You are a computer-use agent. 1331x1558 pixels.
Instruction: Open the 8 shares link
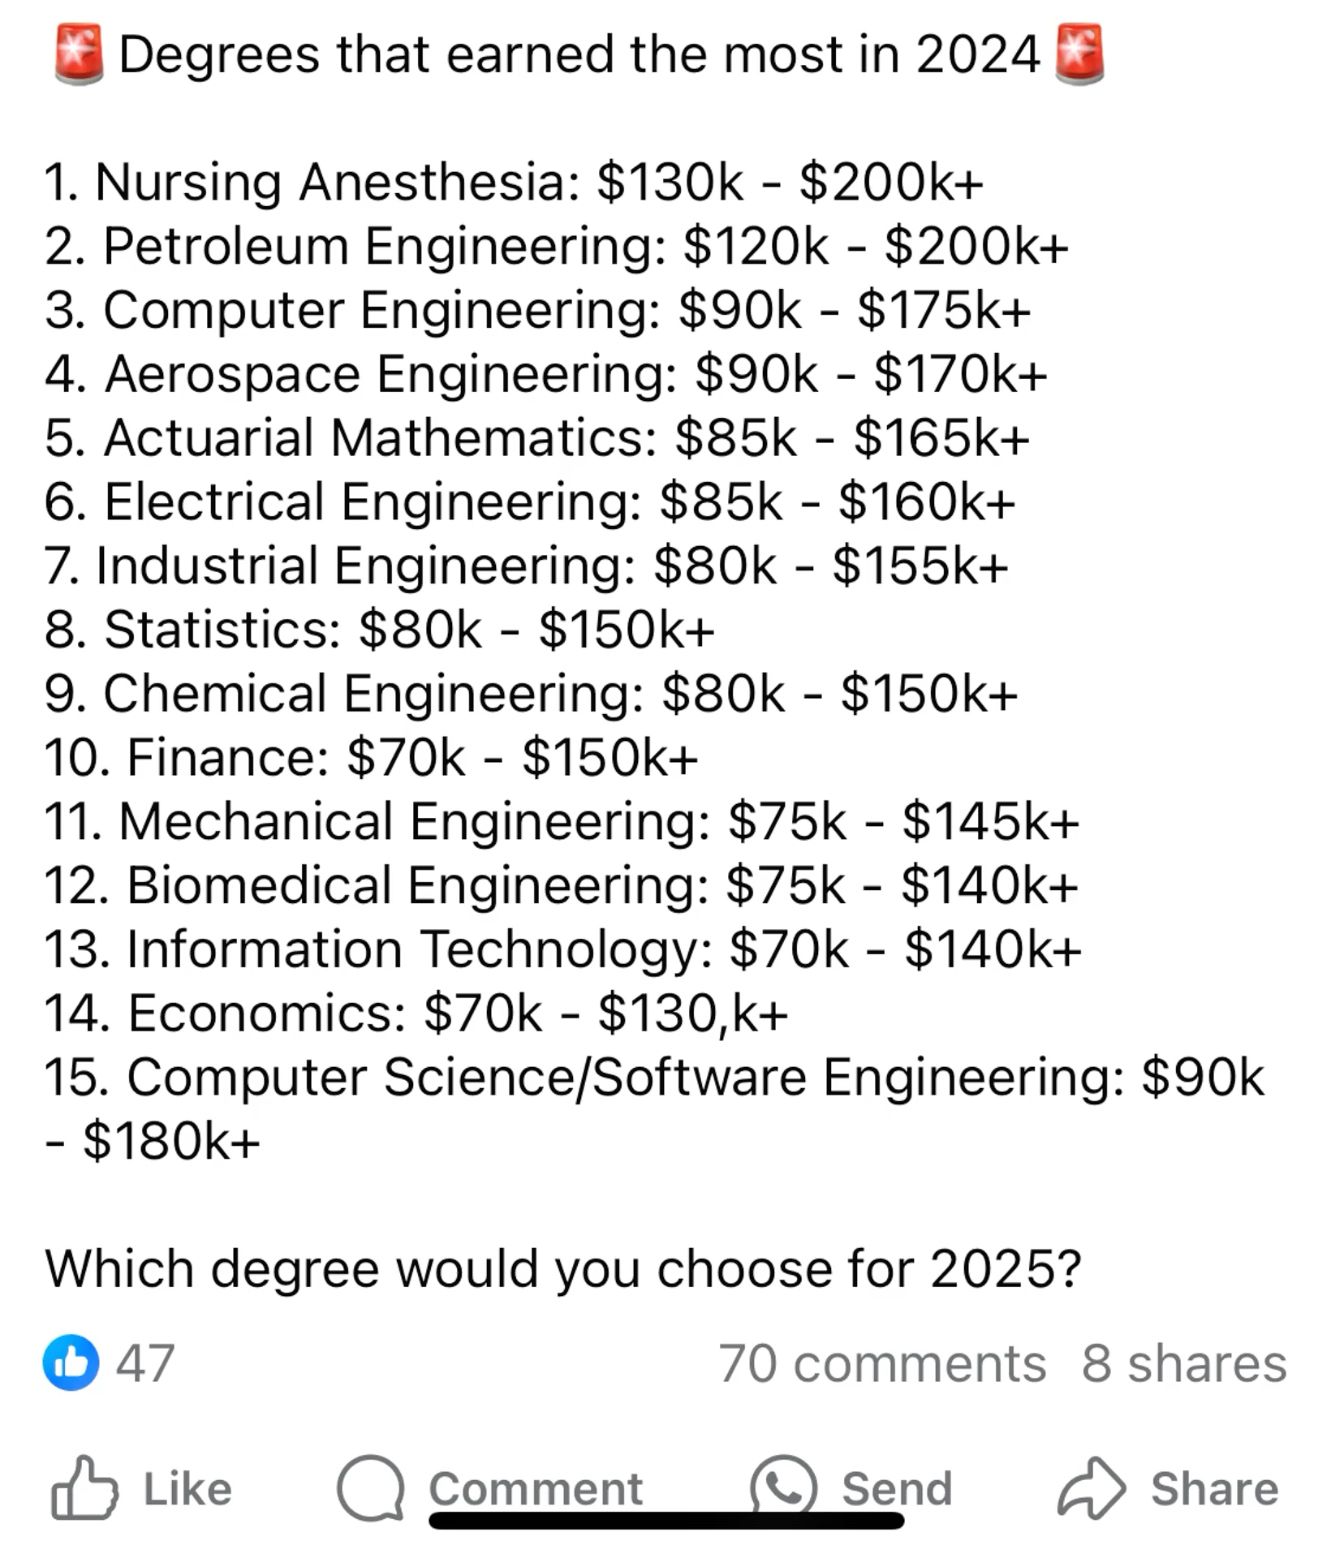pos(1184,1363)
